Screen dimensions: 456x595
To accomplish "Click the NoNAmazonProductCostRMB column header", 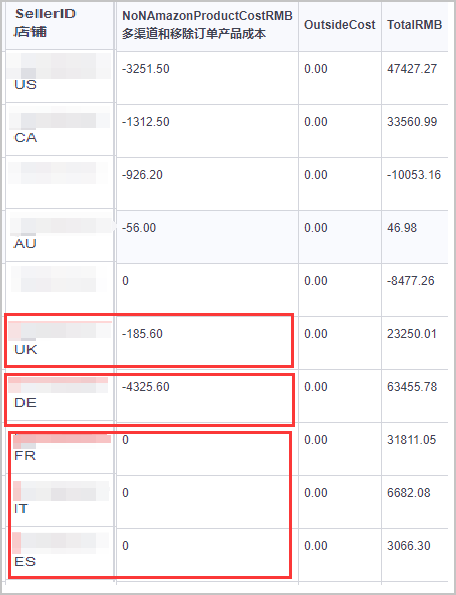I will tap(207, 25).
